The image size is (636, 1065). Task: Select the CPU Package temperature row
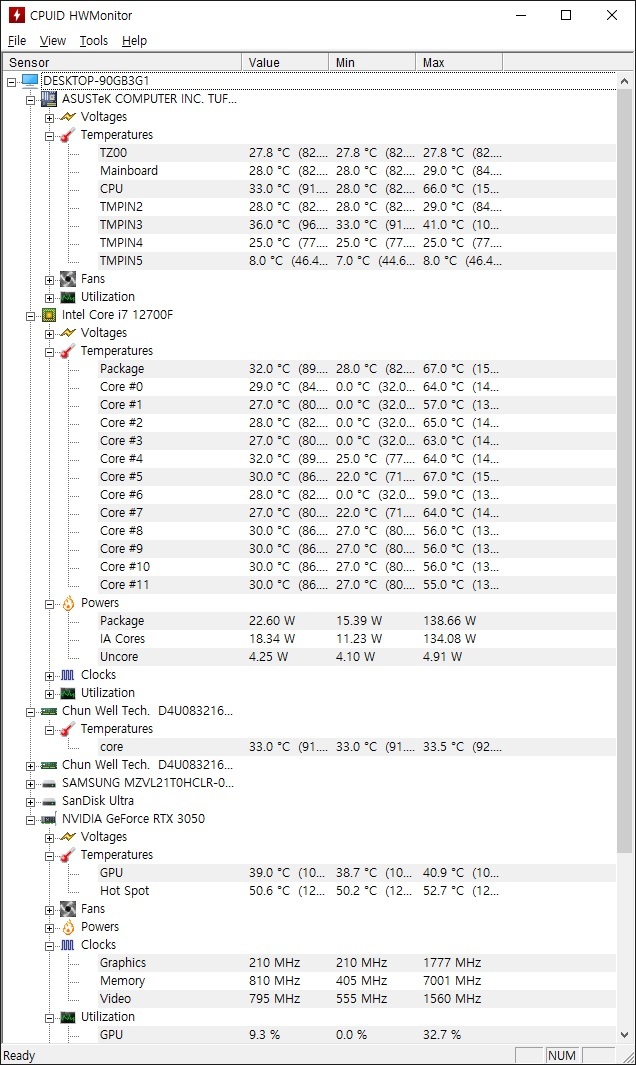pyautogui.click(x=356, y=369)
